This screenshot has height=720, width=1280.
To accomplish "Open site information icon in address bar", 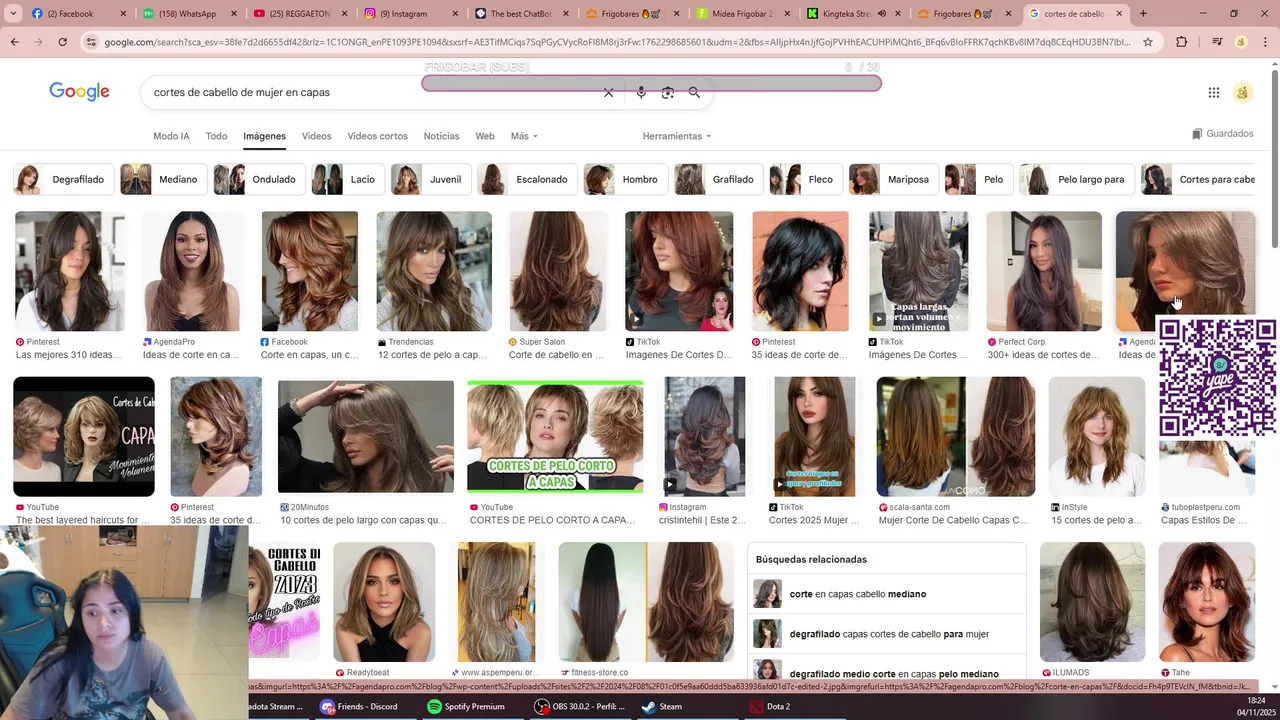I will (x=92, y=42).
